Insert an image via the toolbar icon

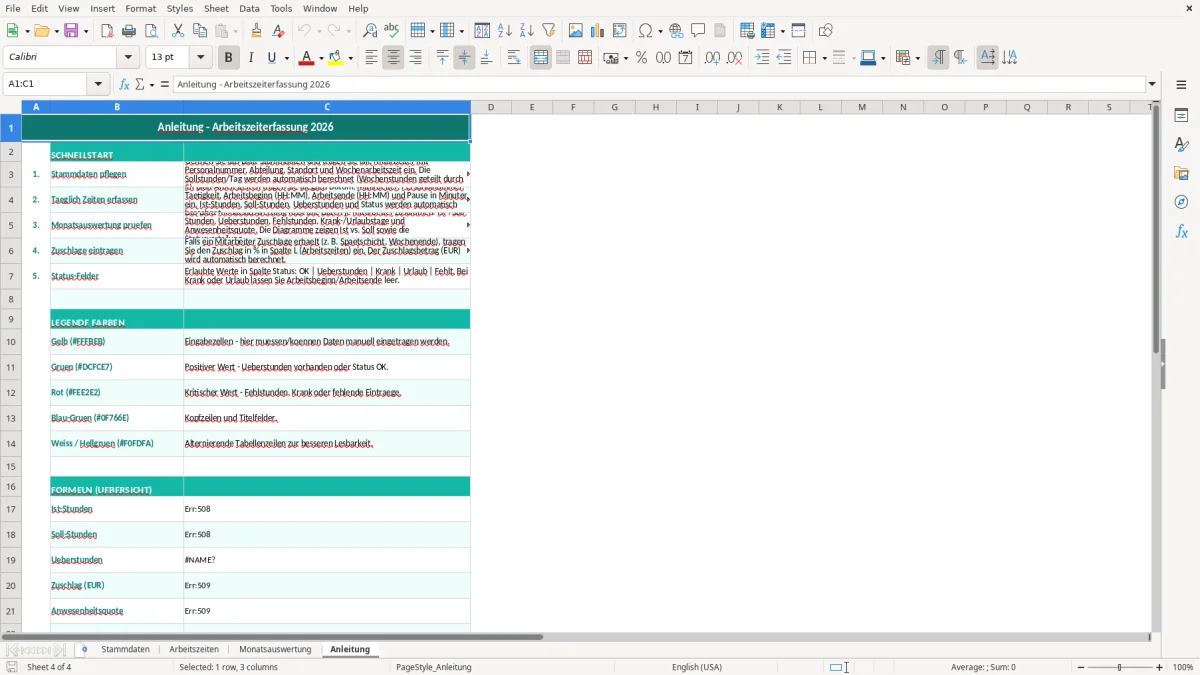click(576, 31)
